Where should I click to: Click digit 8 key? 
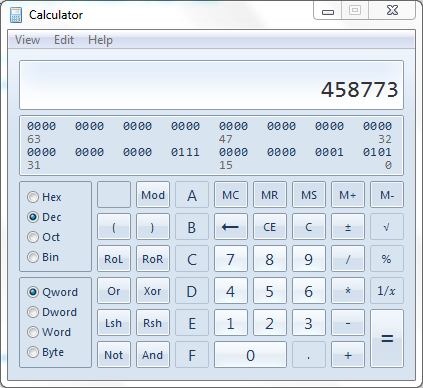click(270, 259)
